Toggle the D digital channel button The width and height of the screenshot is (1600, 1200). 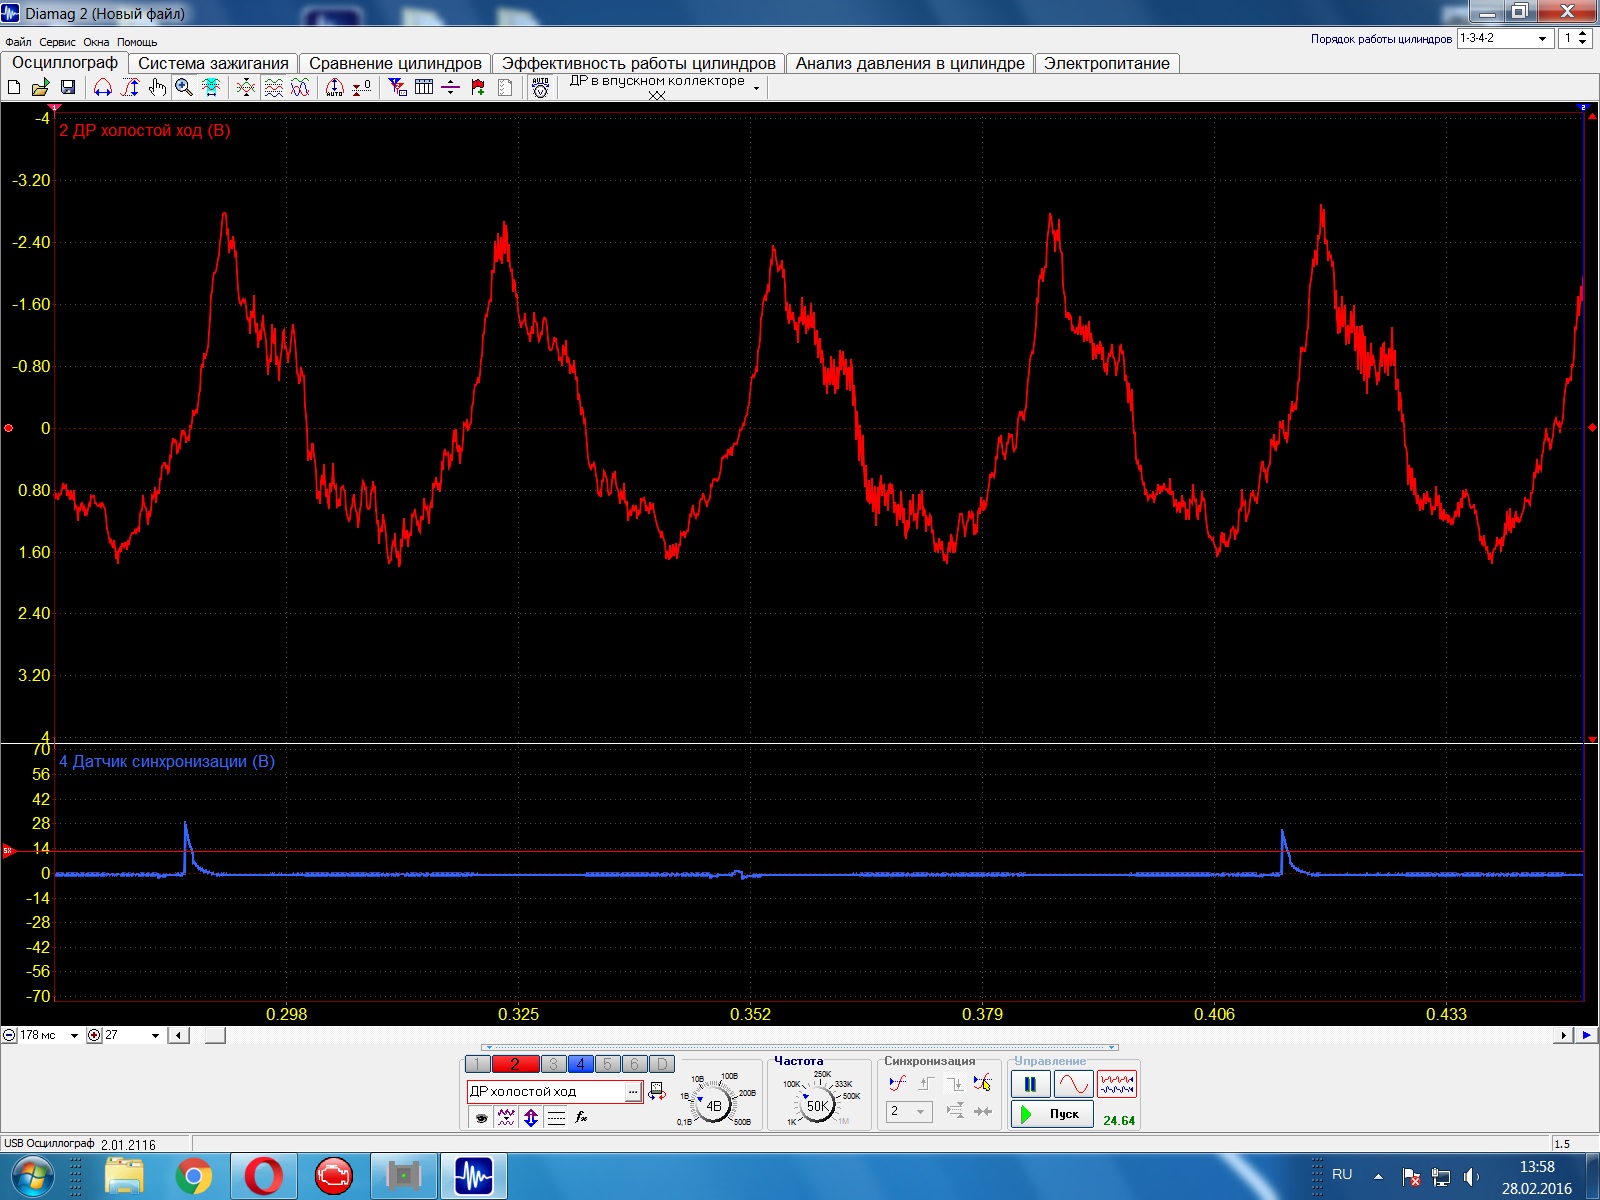coord(661,1064)
